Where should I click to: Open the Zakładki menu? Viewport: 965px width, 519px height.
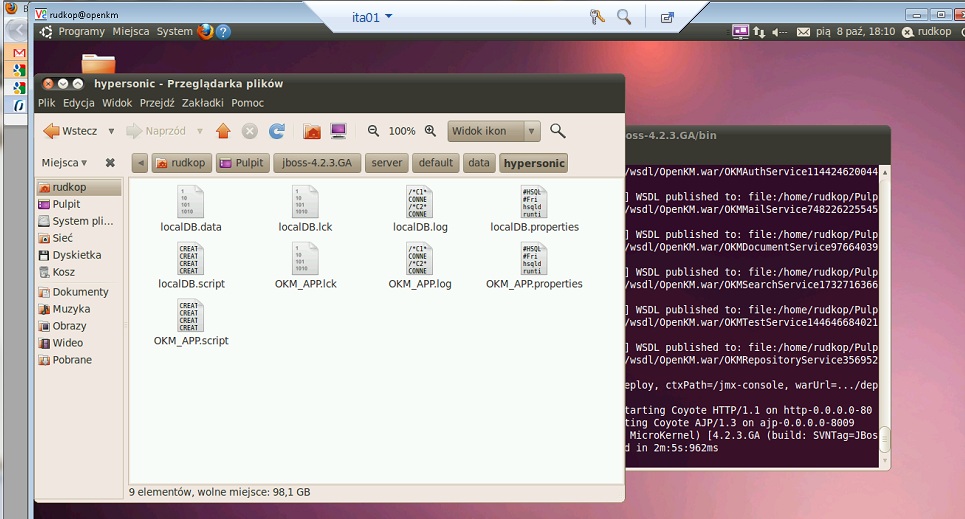click(202, 103)
